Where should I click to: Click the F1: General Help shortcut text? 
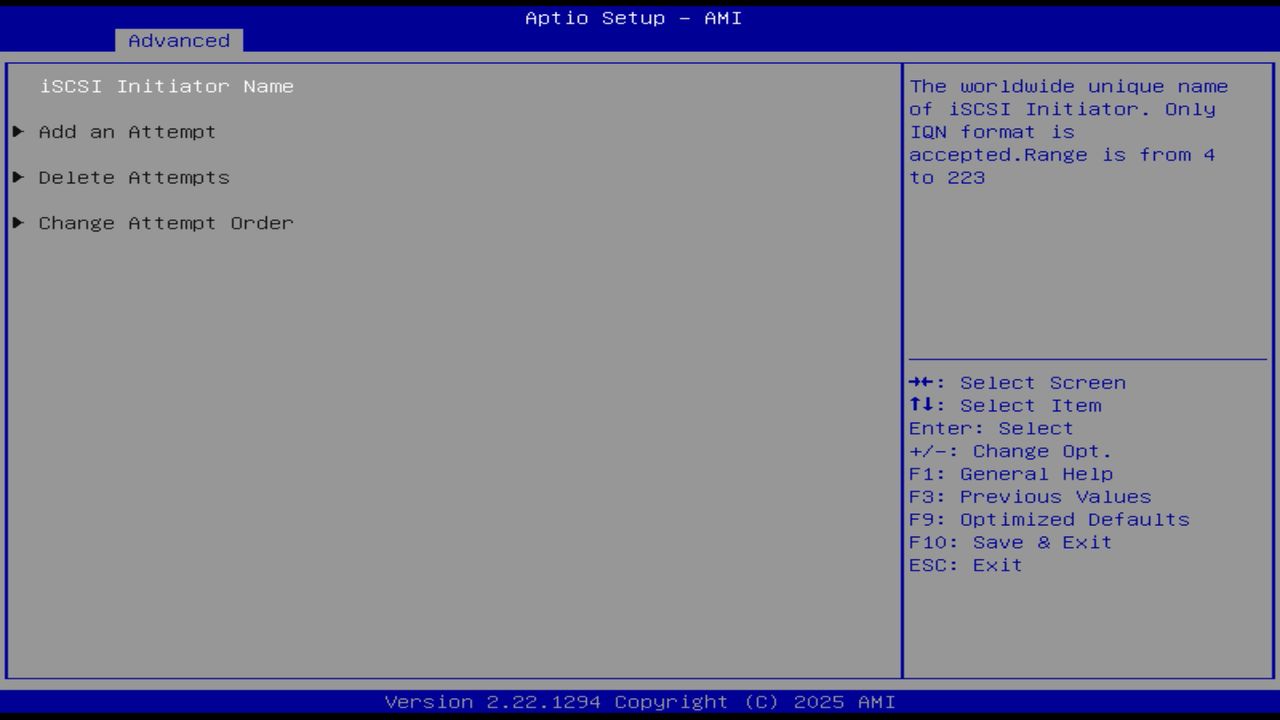(x=1010, y=473)
